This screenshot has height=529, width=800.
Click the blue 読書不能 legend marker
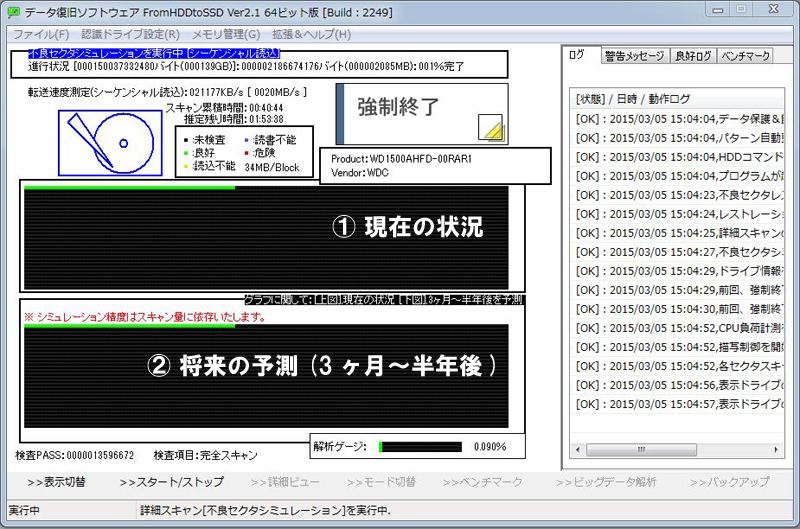247,139
